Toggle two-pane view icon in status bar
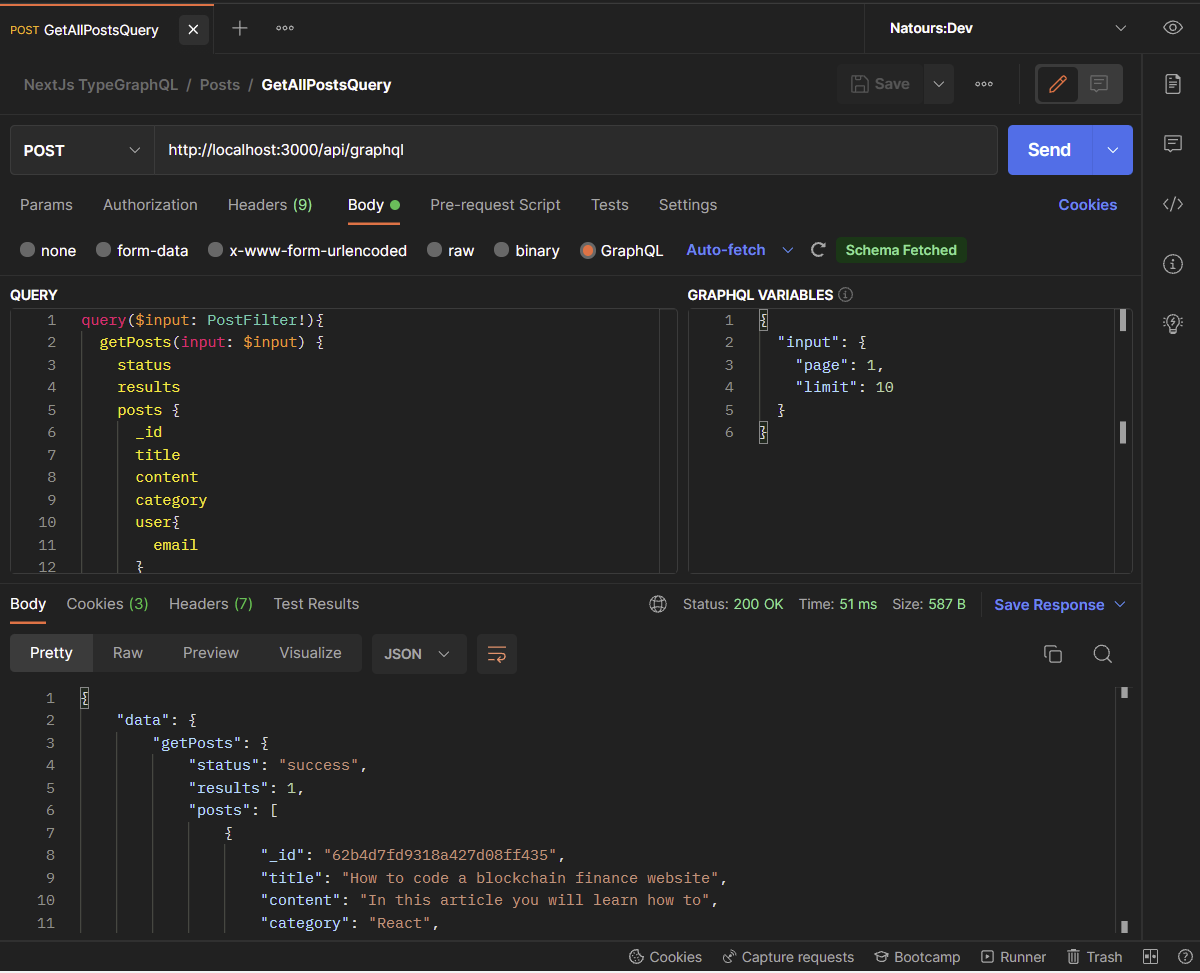Image resolution: width=1200 pixels, height=973 pixels. click(x=1150, y=957)
